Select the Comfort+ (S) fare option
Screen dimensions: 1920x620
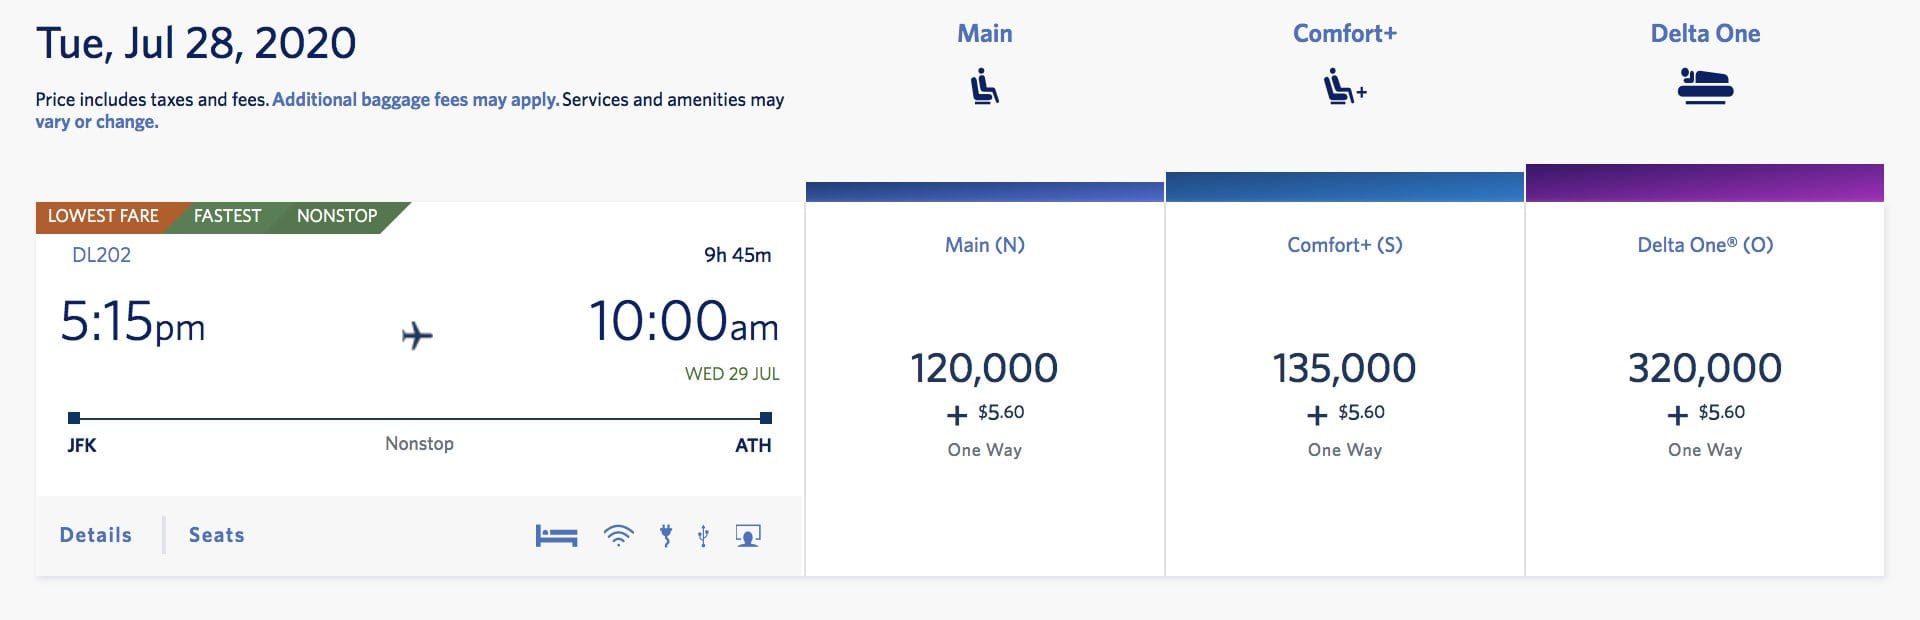coord(1344,368)
